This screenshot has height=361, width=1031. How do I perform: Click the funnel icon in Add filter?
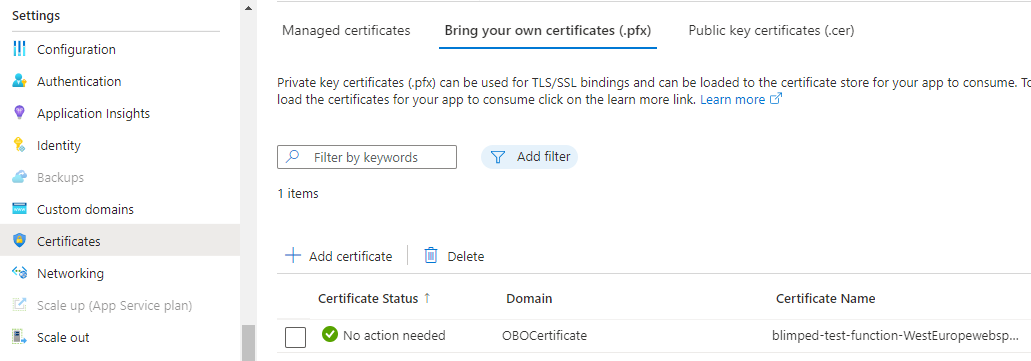coord(499,157)
